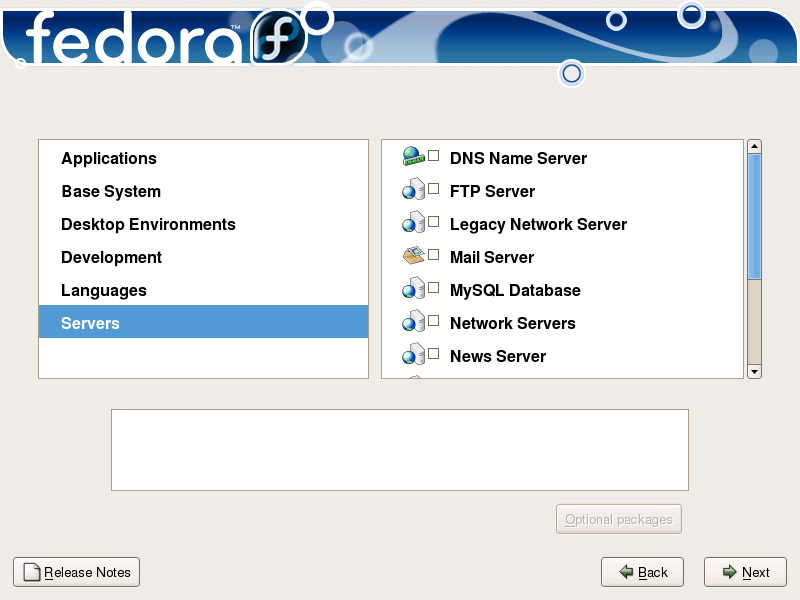The height and width of the screenshot is (600, 800).
Task: Tick the FTP Server checkbox
Action: click(x=434, y=189)
